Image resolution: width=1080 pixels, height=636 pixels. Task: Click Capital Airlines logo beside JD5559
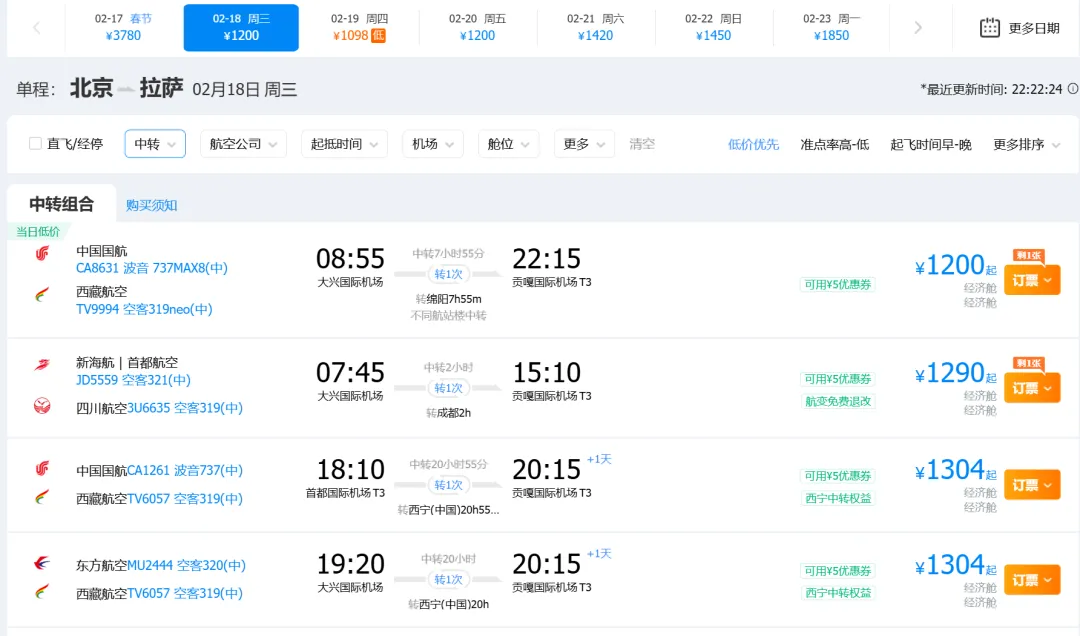click(x=42, y=364)
